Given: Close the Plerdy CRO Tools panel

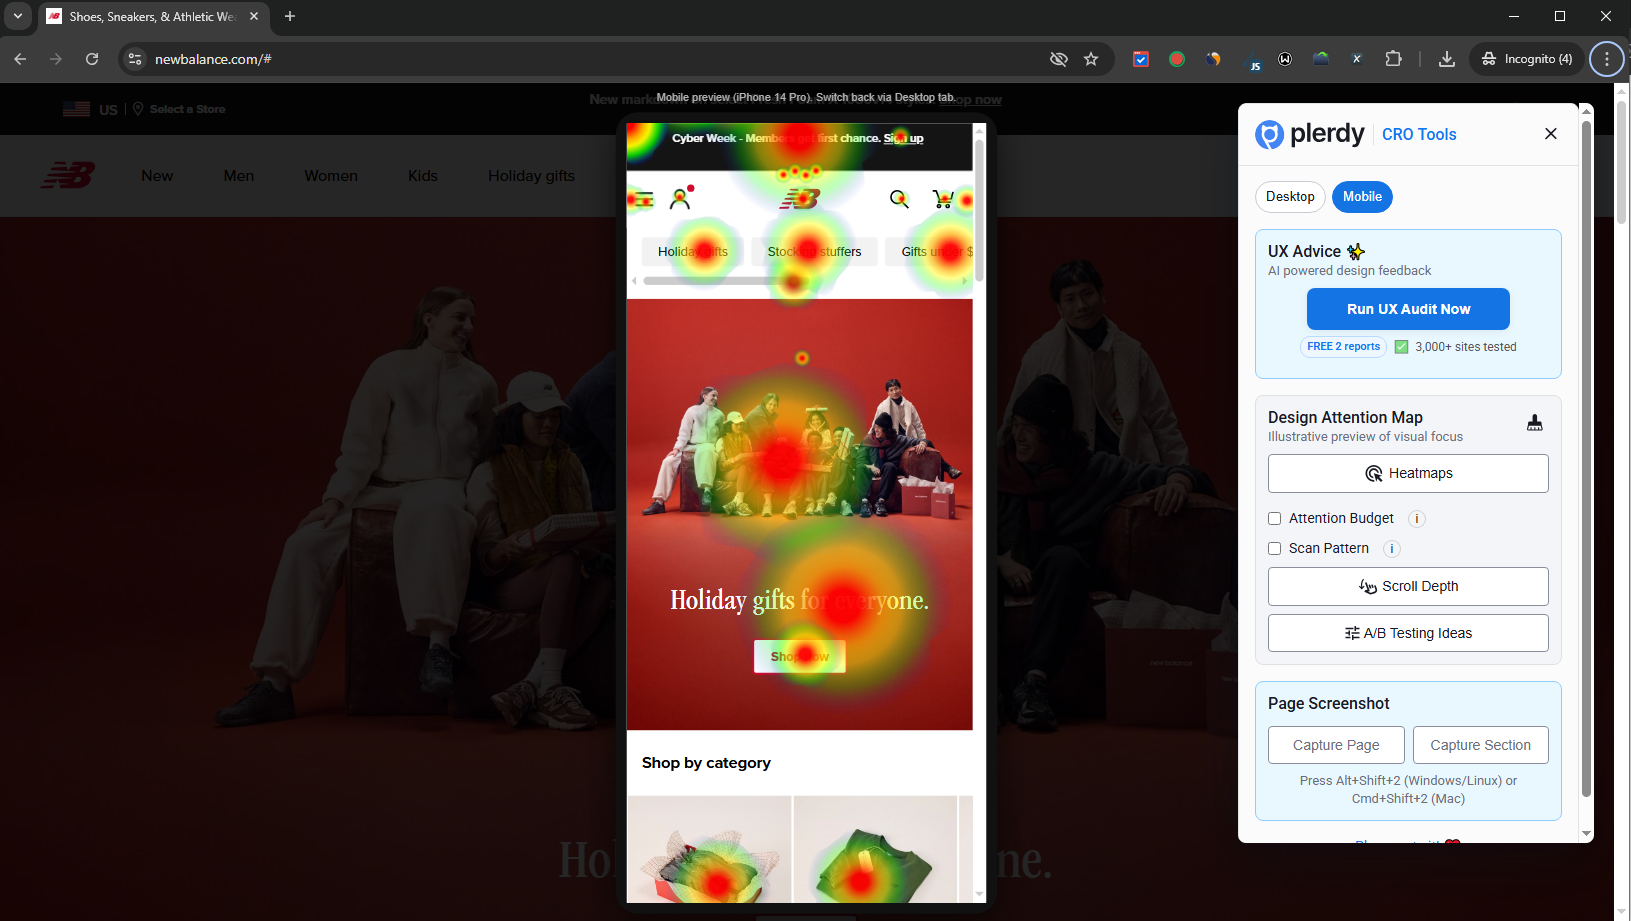Looking at the screenshot, I should [x=1550, y=134].
